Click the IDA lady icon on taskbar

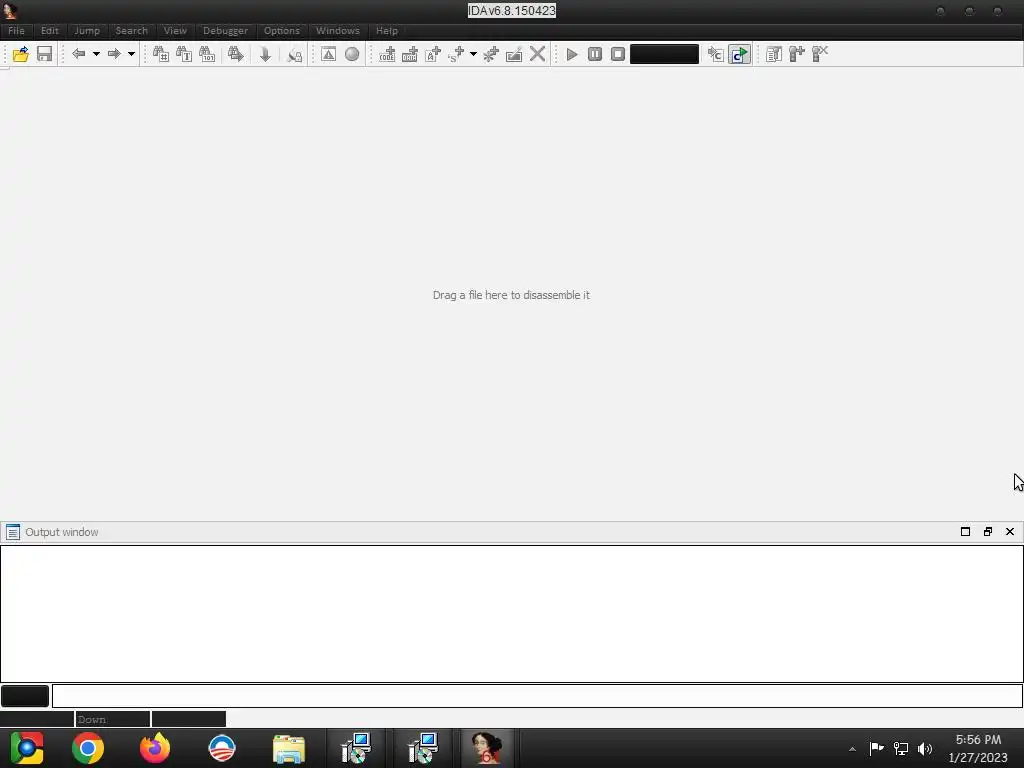(x=487, y=748)
